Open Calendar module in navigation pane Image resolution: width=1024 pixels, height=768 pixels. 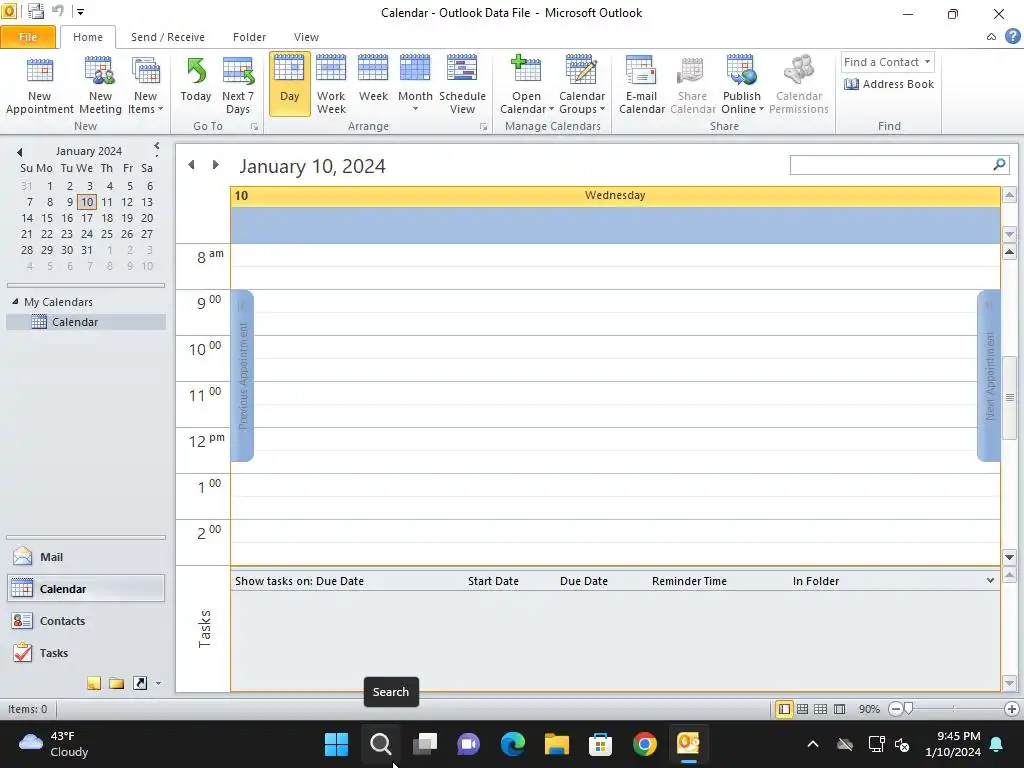pos(86,588)
